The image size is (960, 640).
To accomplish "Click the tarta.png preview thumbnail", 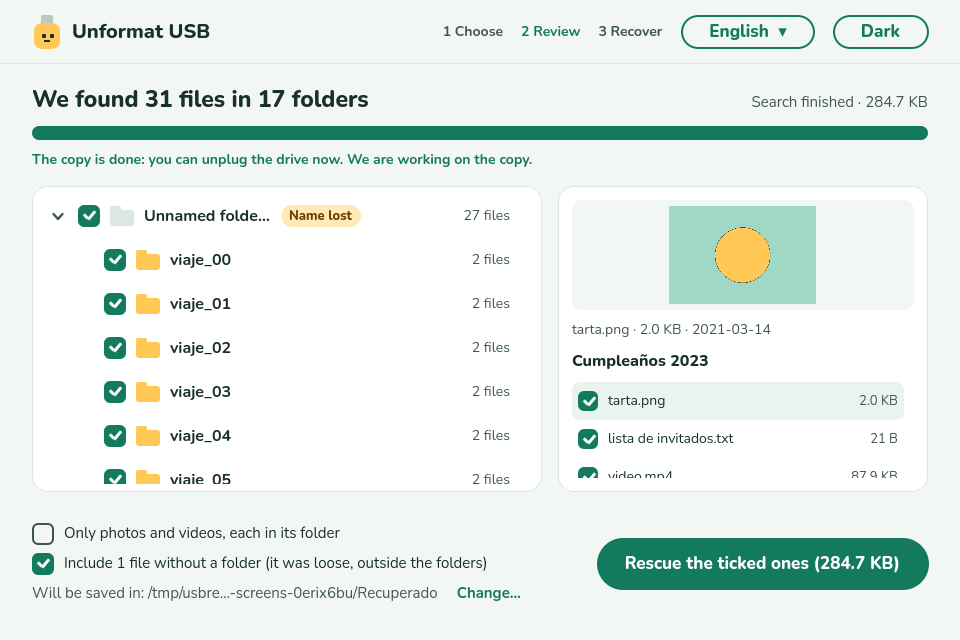I will click(742, 255).
